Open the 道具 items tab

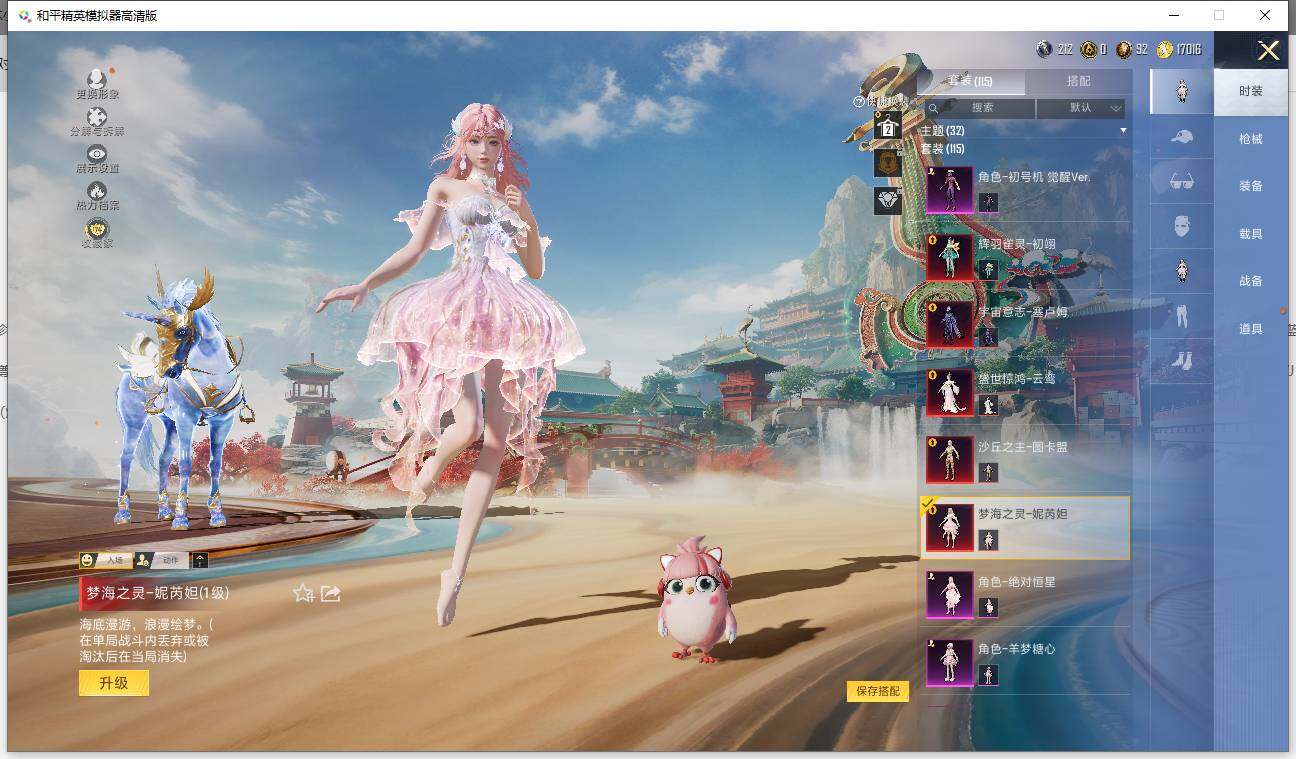(x=1251, y=329)
